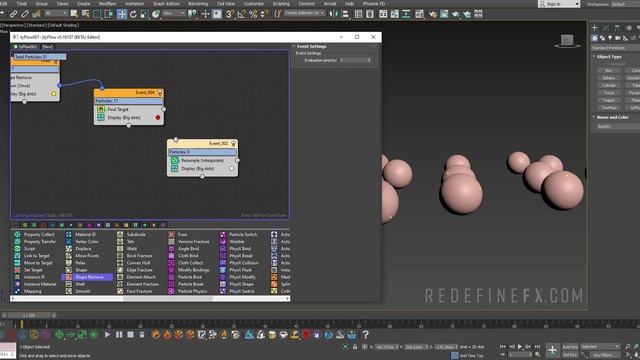Image resolution: width=640 pixels, height=360 pixels.
Task: Open the Rendering menu
Action: tap(198, 4)
